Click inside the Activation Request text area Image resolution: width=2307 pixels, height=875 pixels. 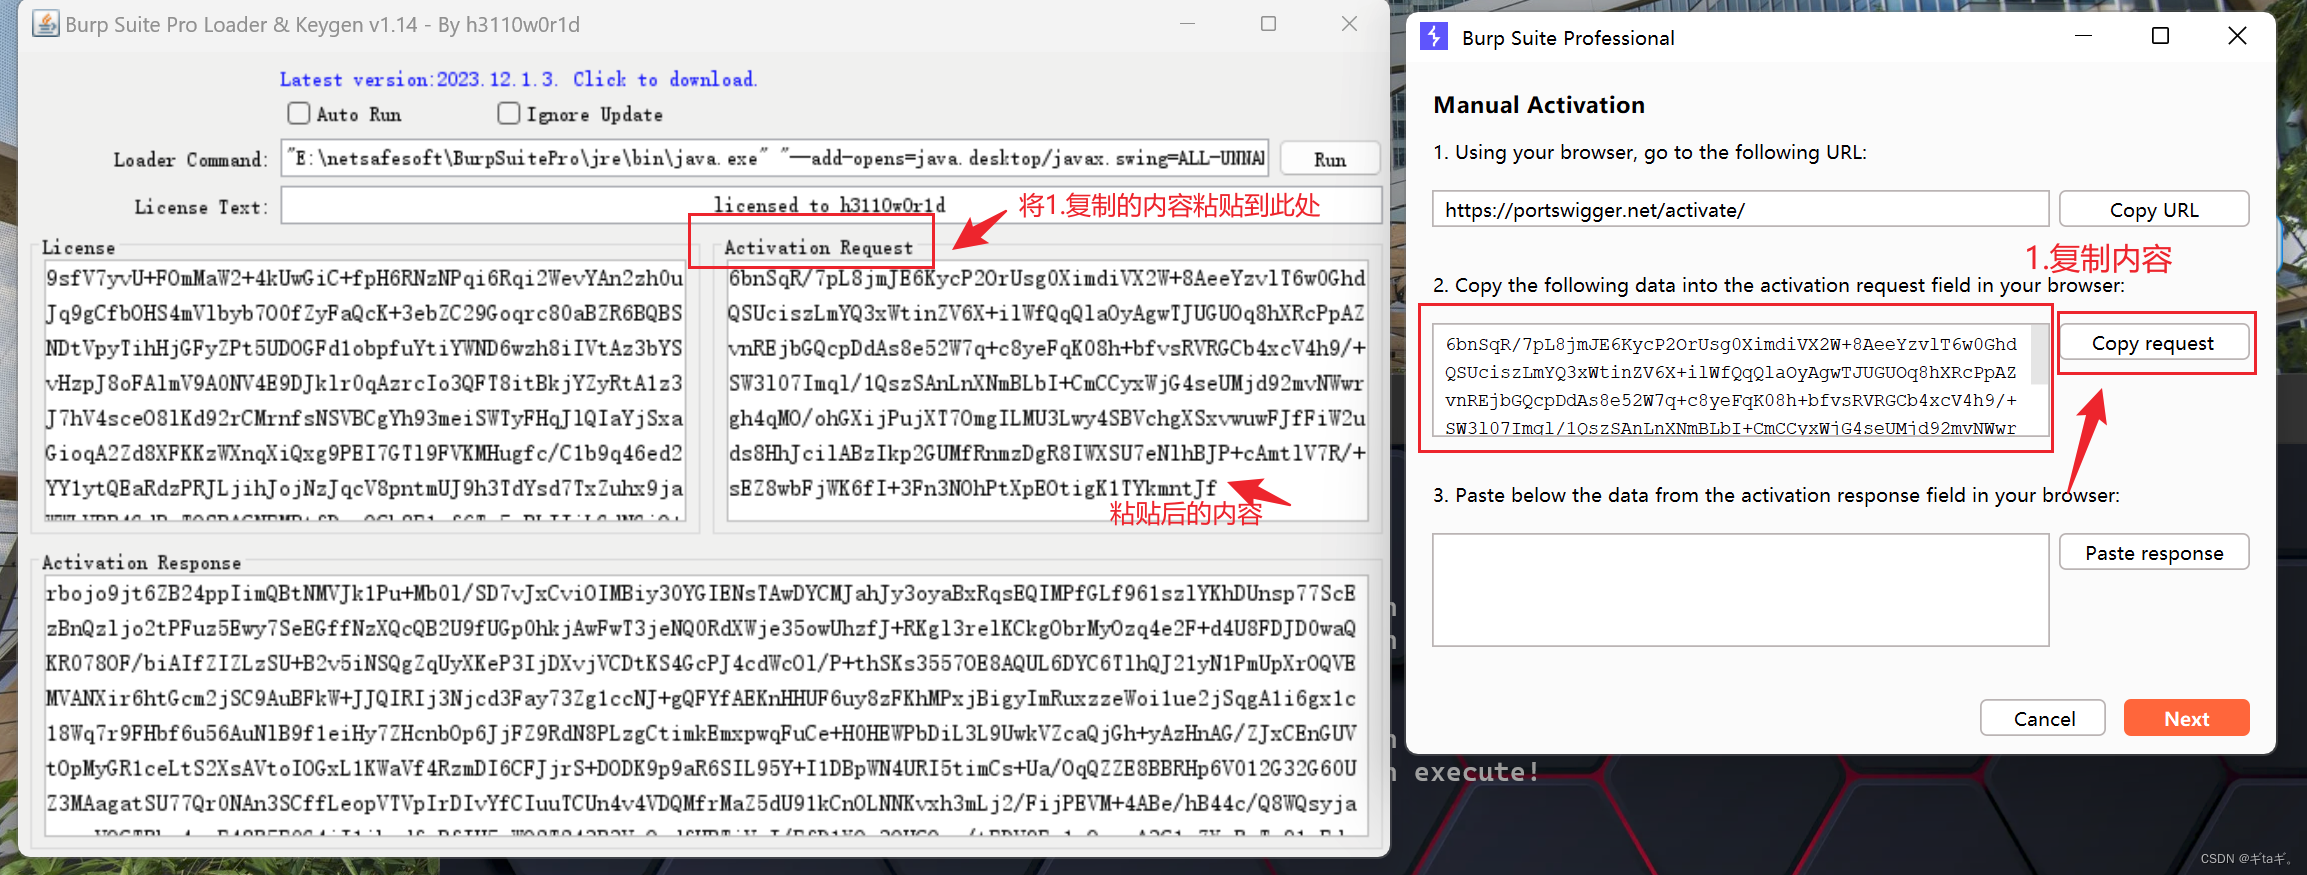(1047, 390)
